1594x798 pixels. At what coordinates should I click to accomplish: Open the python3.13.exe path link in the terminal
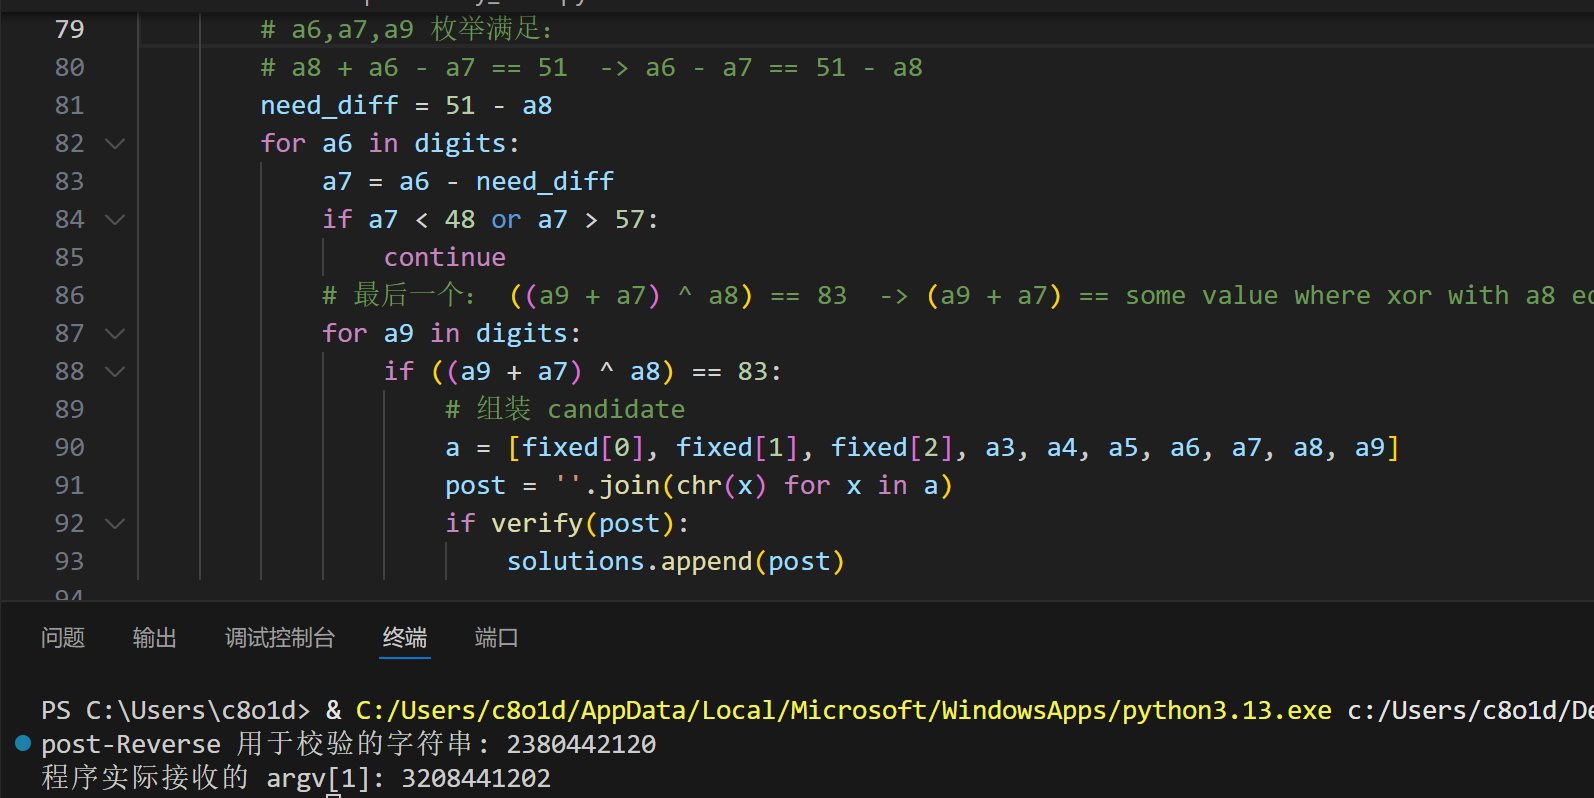843,711
